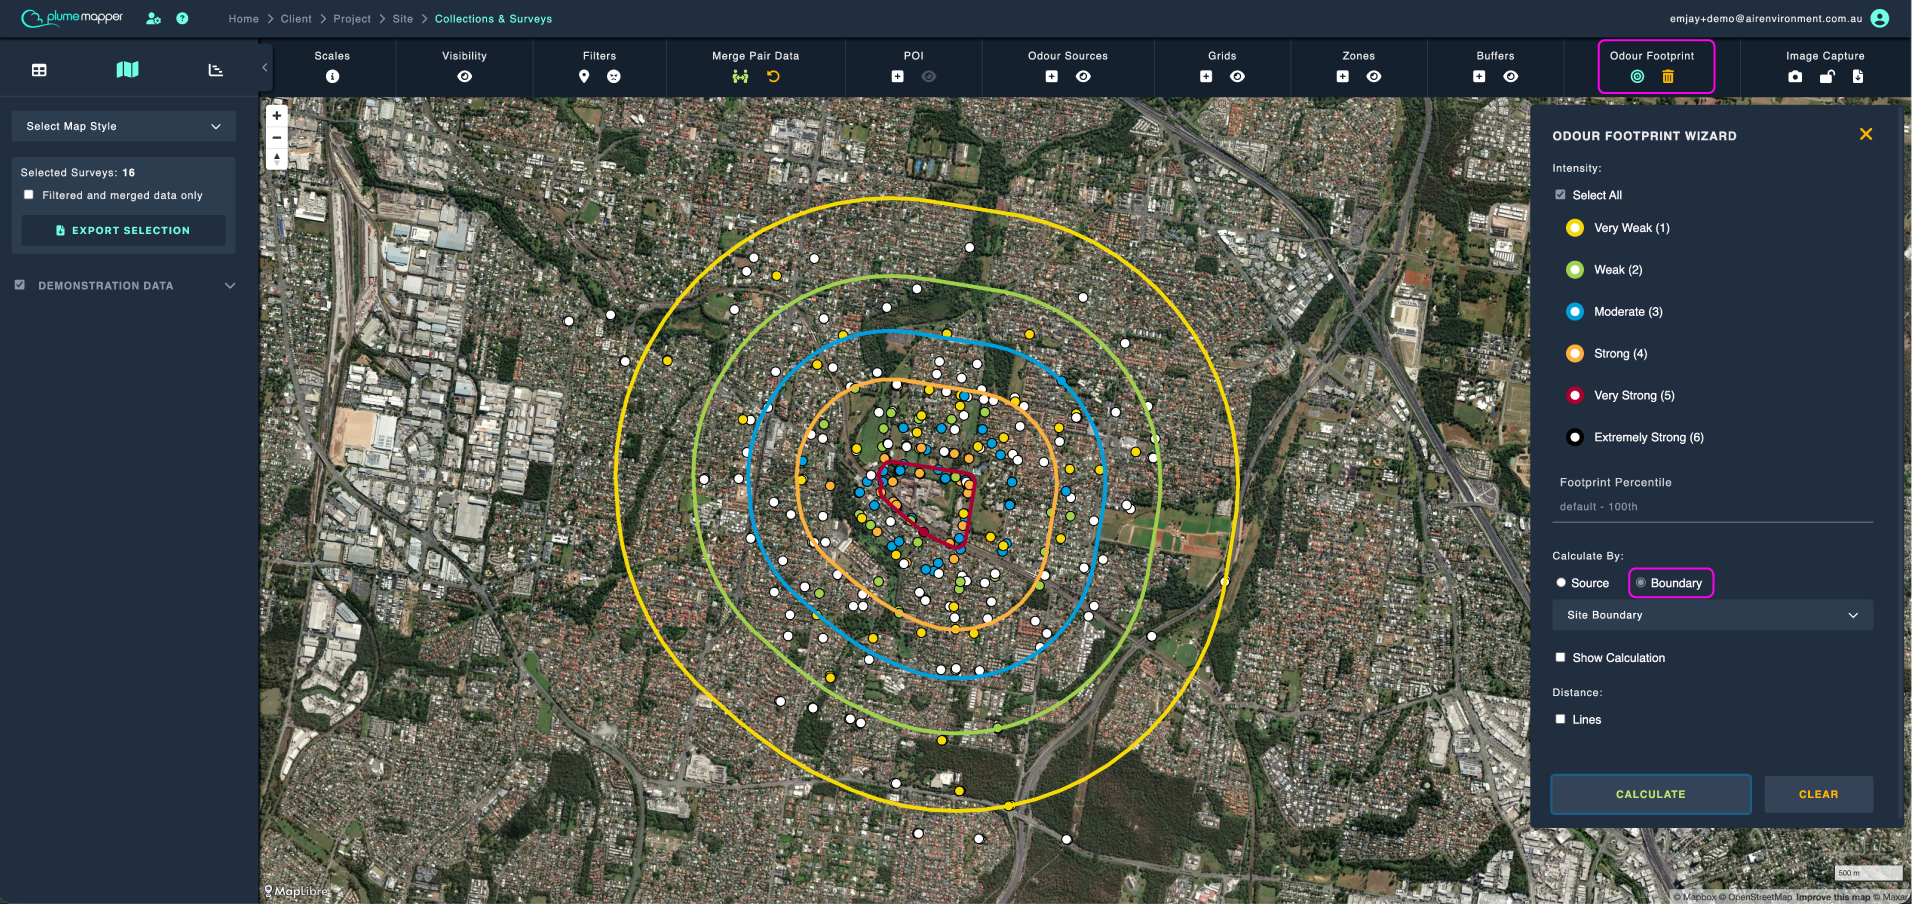Click the Image Capture document download icon
The height and width of the screenshot is (904, 1913).
[x=1858, y=77]
